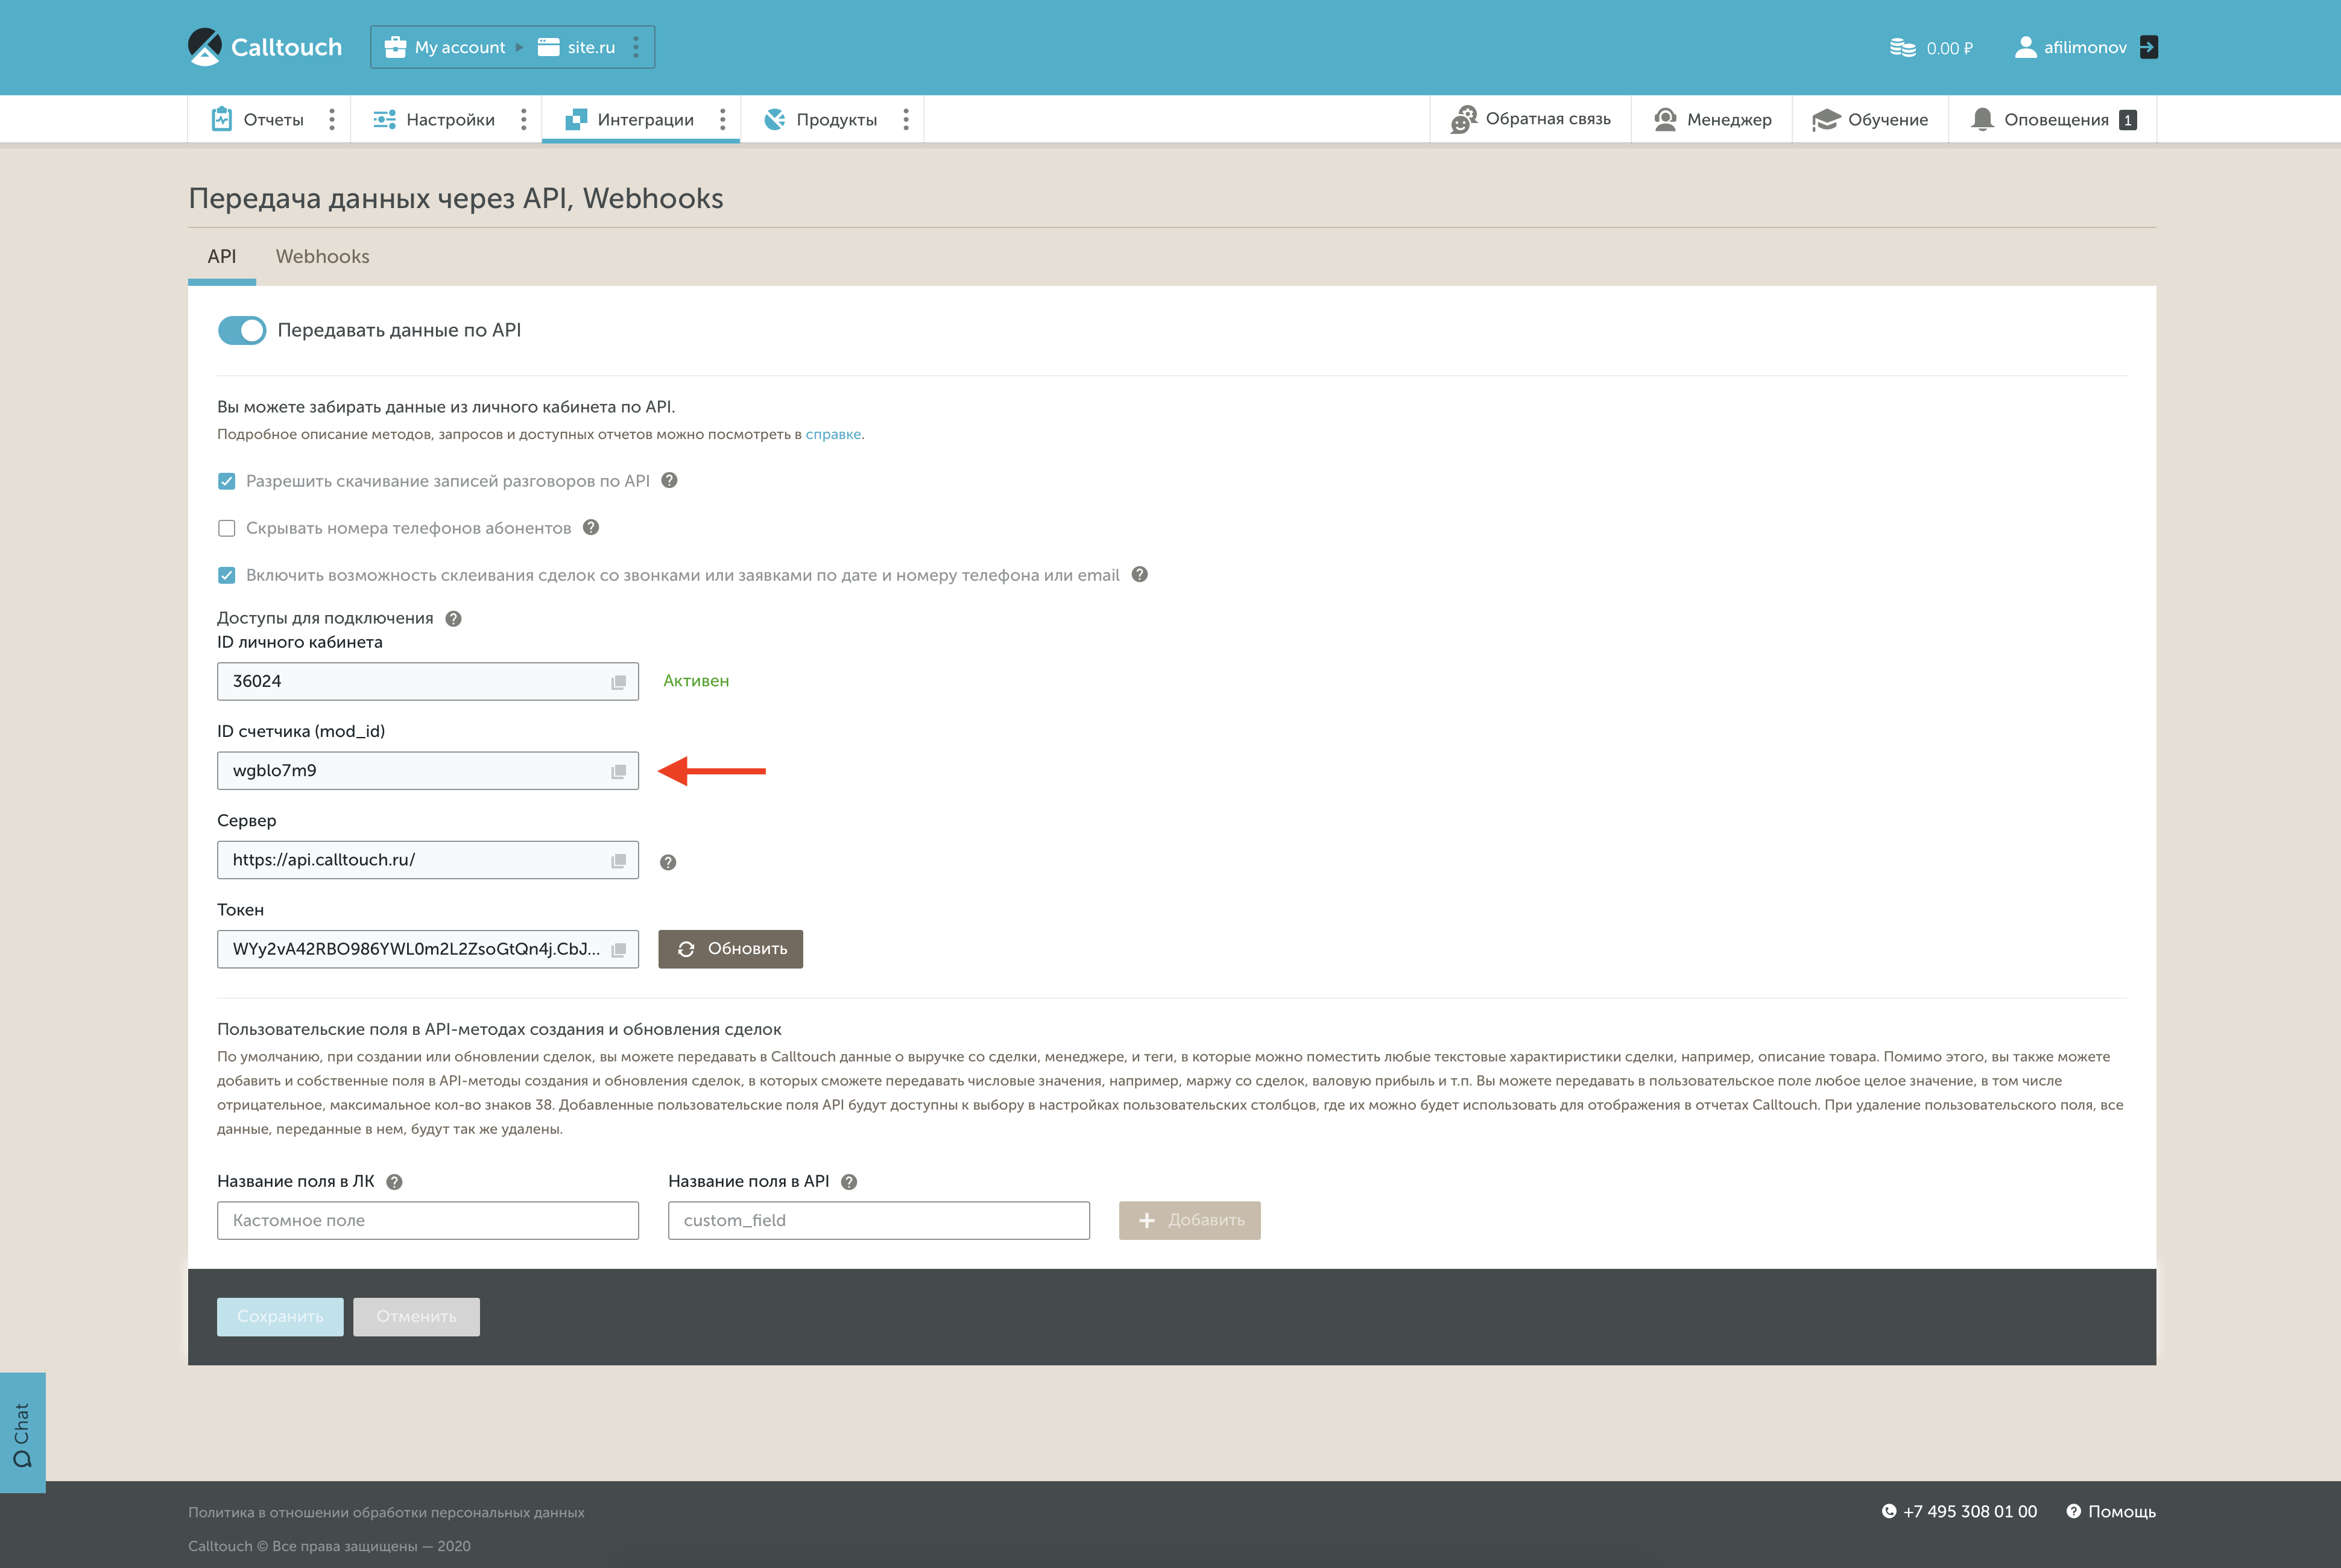Click Обновить to refresh the token
Image resolution: width=2341 pixels, height=1568 pixels.
[730, 949]
